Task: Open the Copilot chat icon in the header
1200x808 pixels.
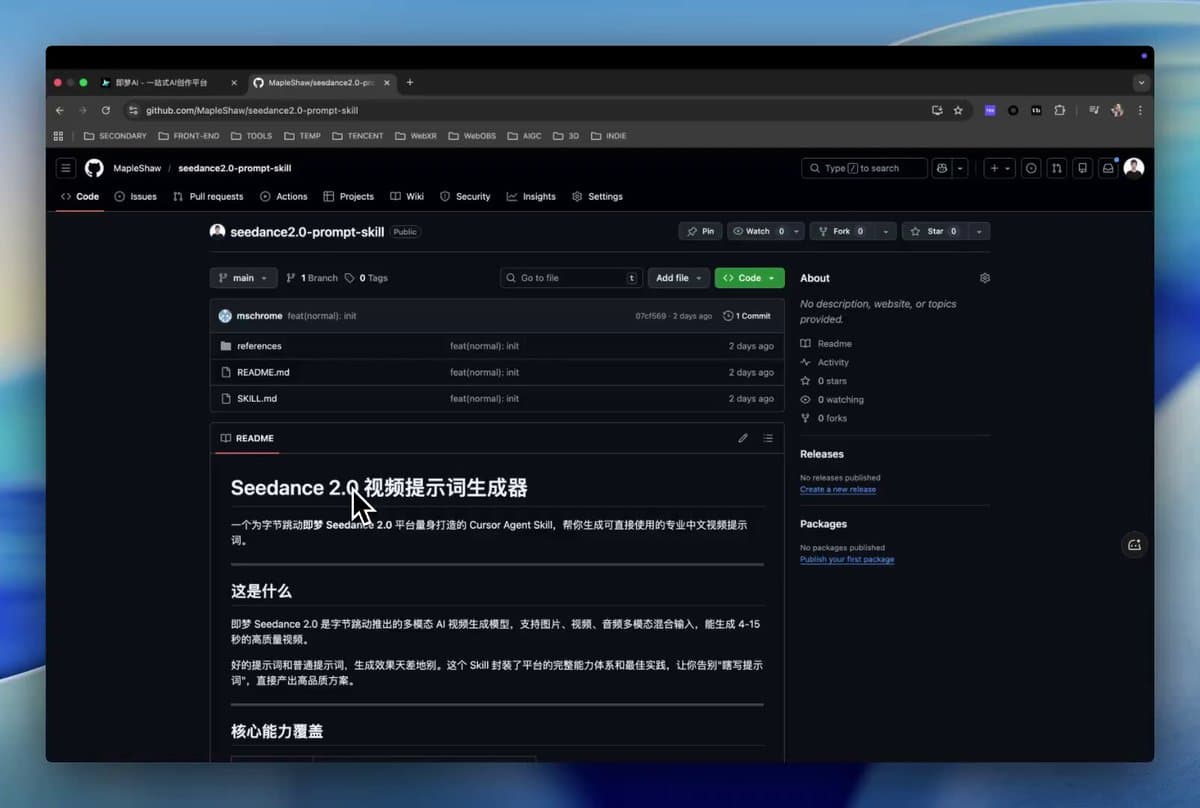Action: click(x=941, y=168)
